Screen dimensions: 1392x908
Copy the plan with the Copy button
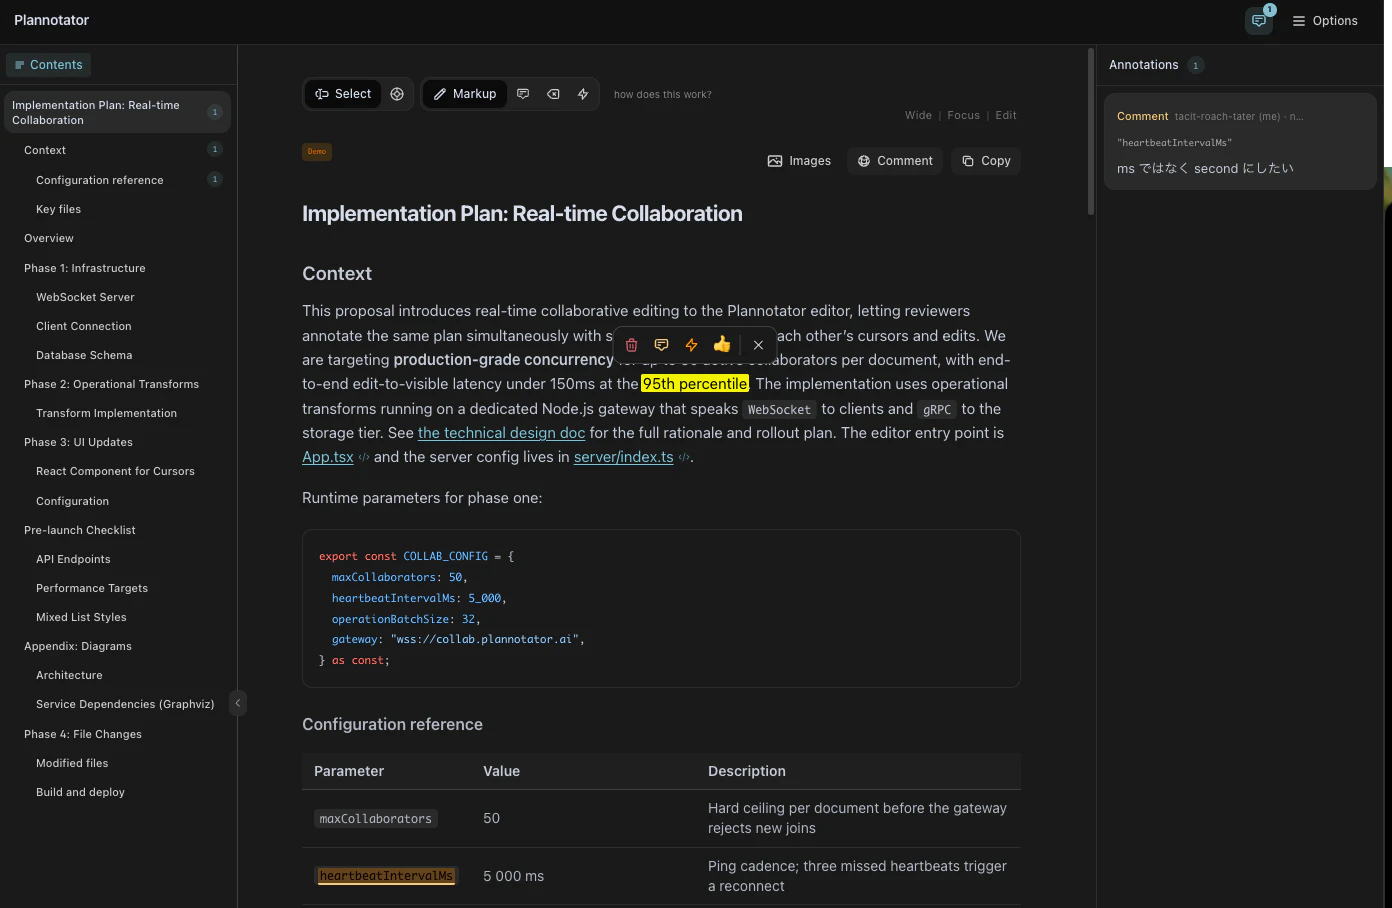986,161
